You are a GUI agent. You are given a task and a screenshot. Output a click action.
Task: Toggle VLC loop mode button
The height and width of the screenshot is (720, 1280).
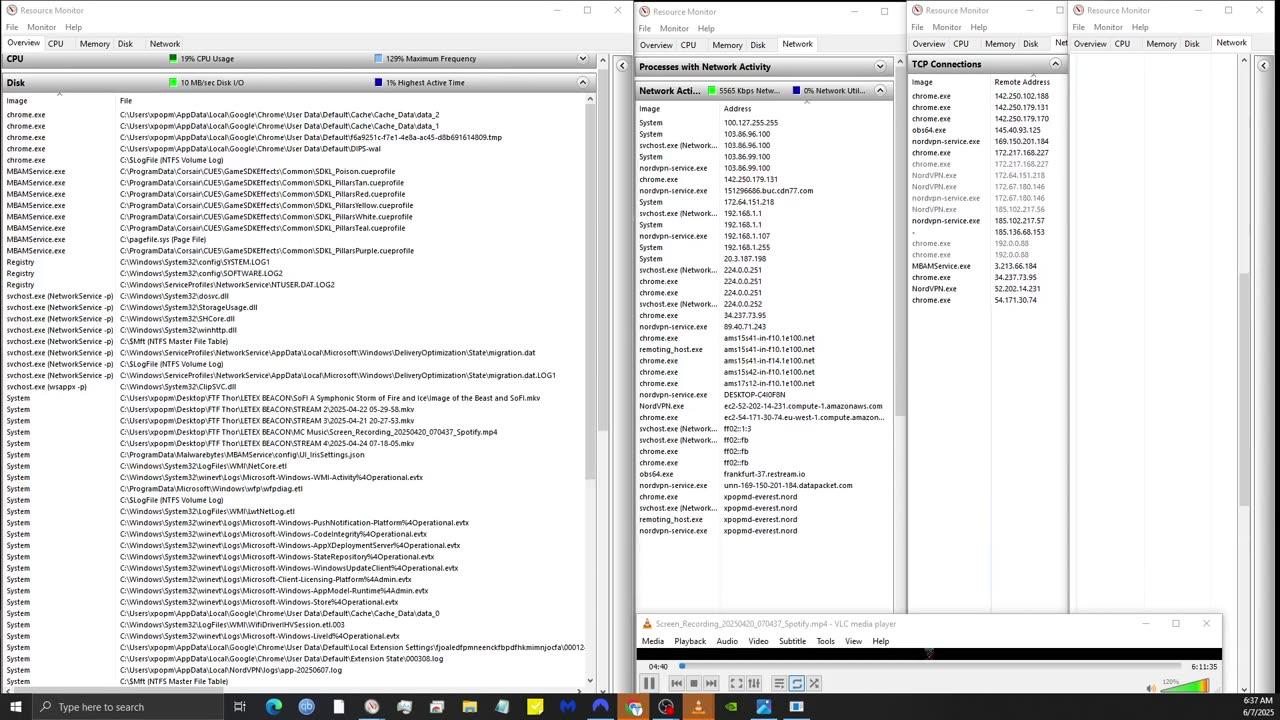797,683
